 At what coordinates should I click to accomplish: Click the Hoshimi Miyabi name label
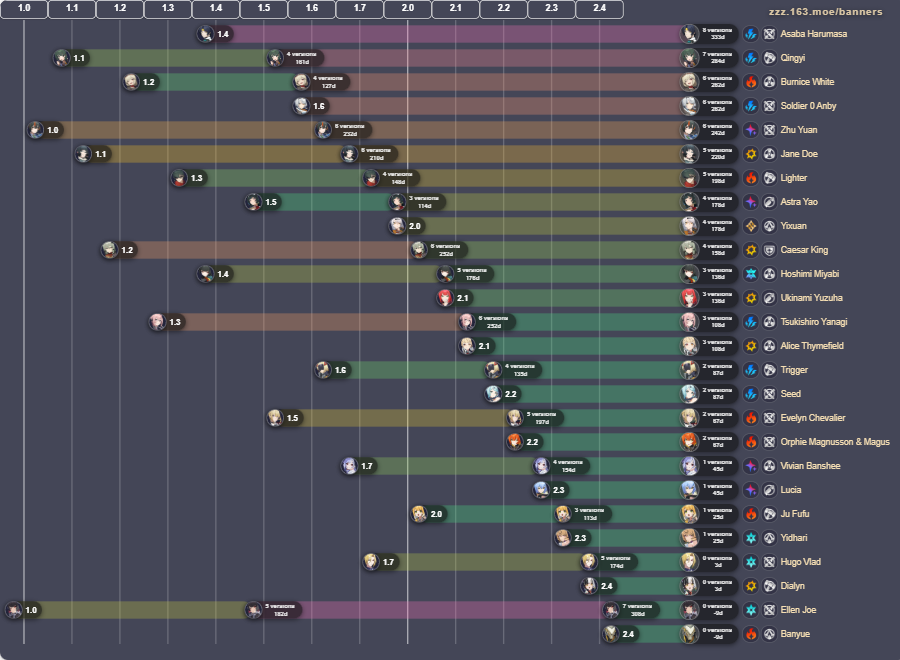809,274
